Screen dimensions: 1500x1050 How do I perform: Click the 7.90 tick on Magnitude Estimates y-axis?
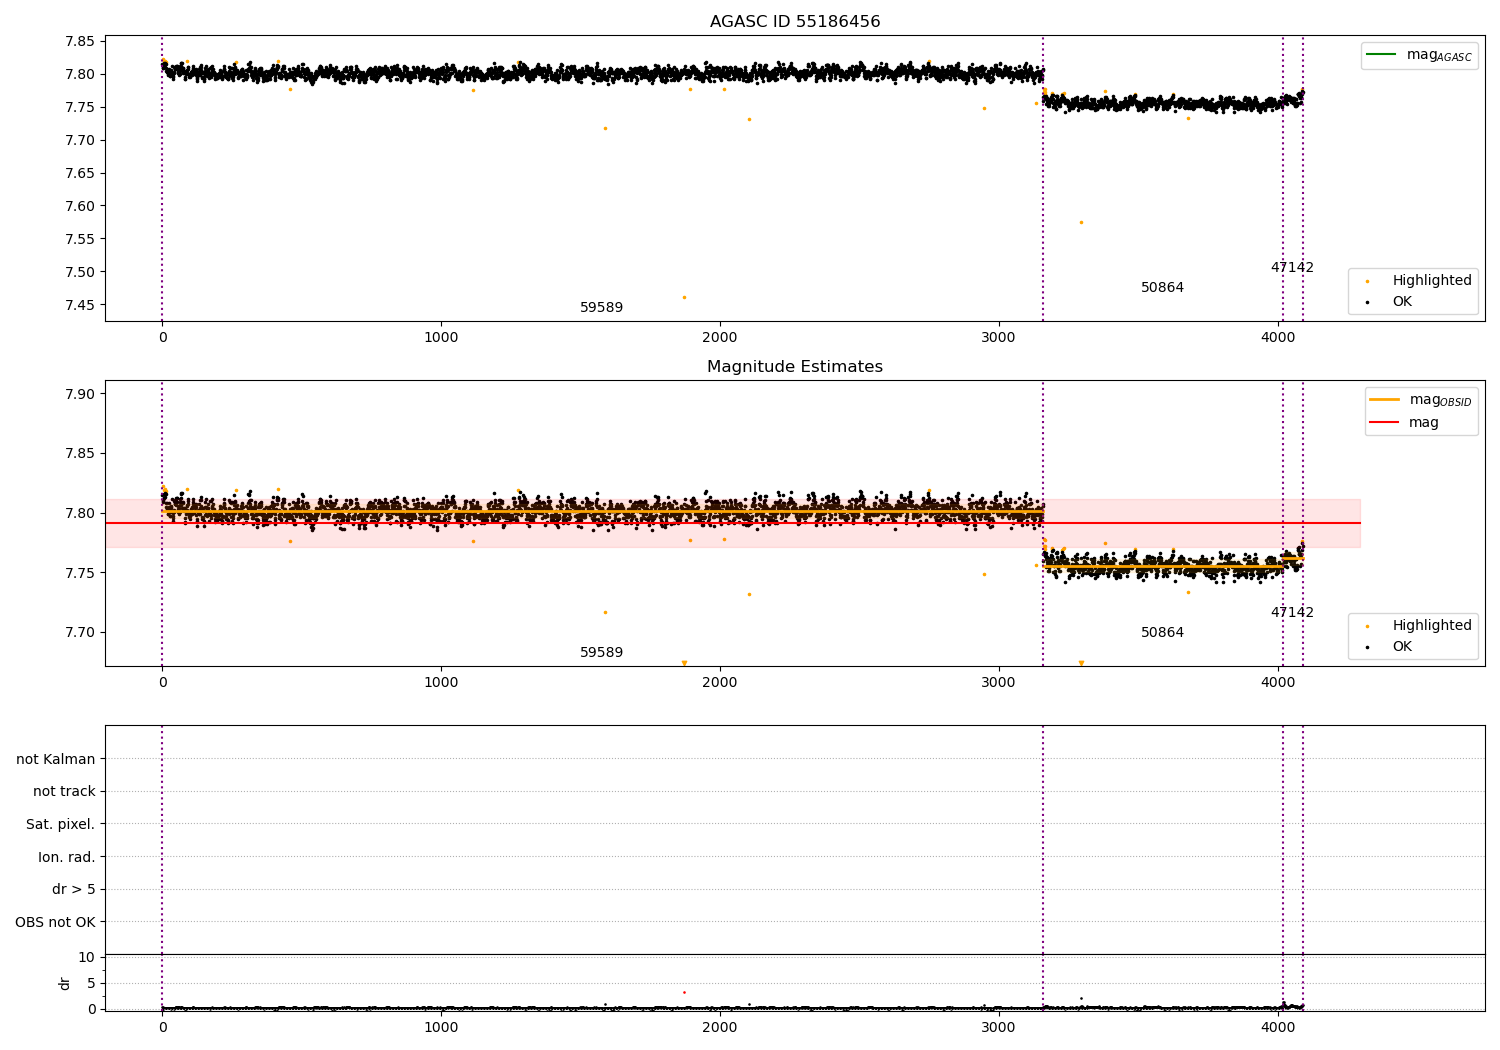81,394
